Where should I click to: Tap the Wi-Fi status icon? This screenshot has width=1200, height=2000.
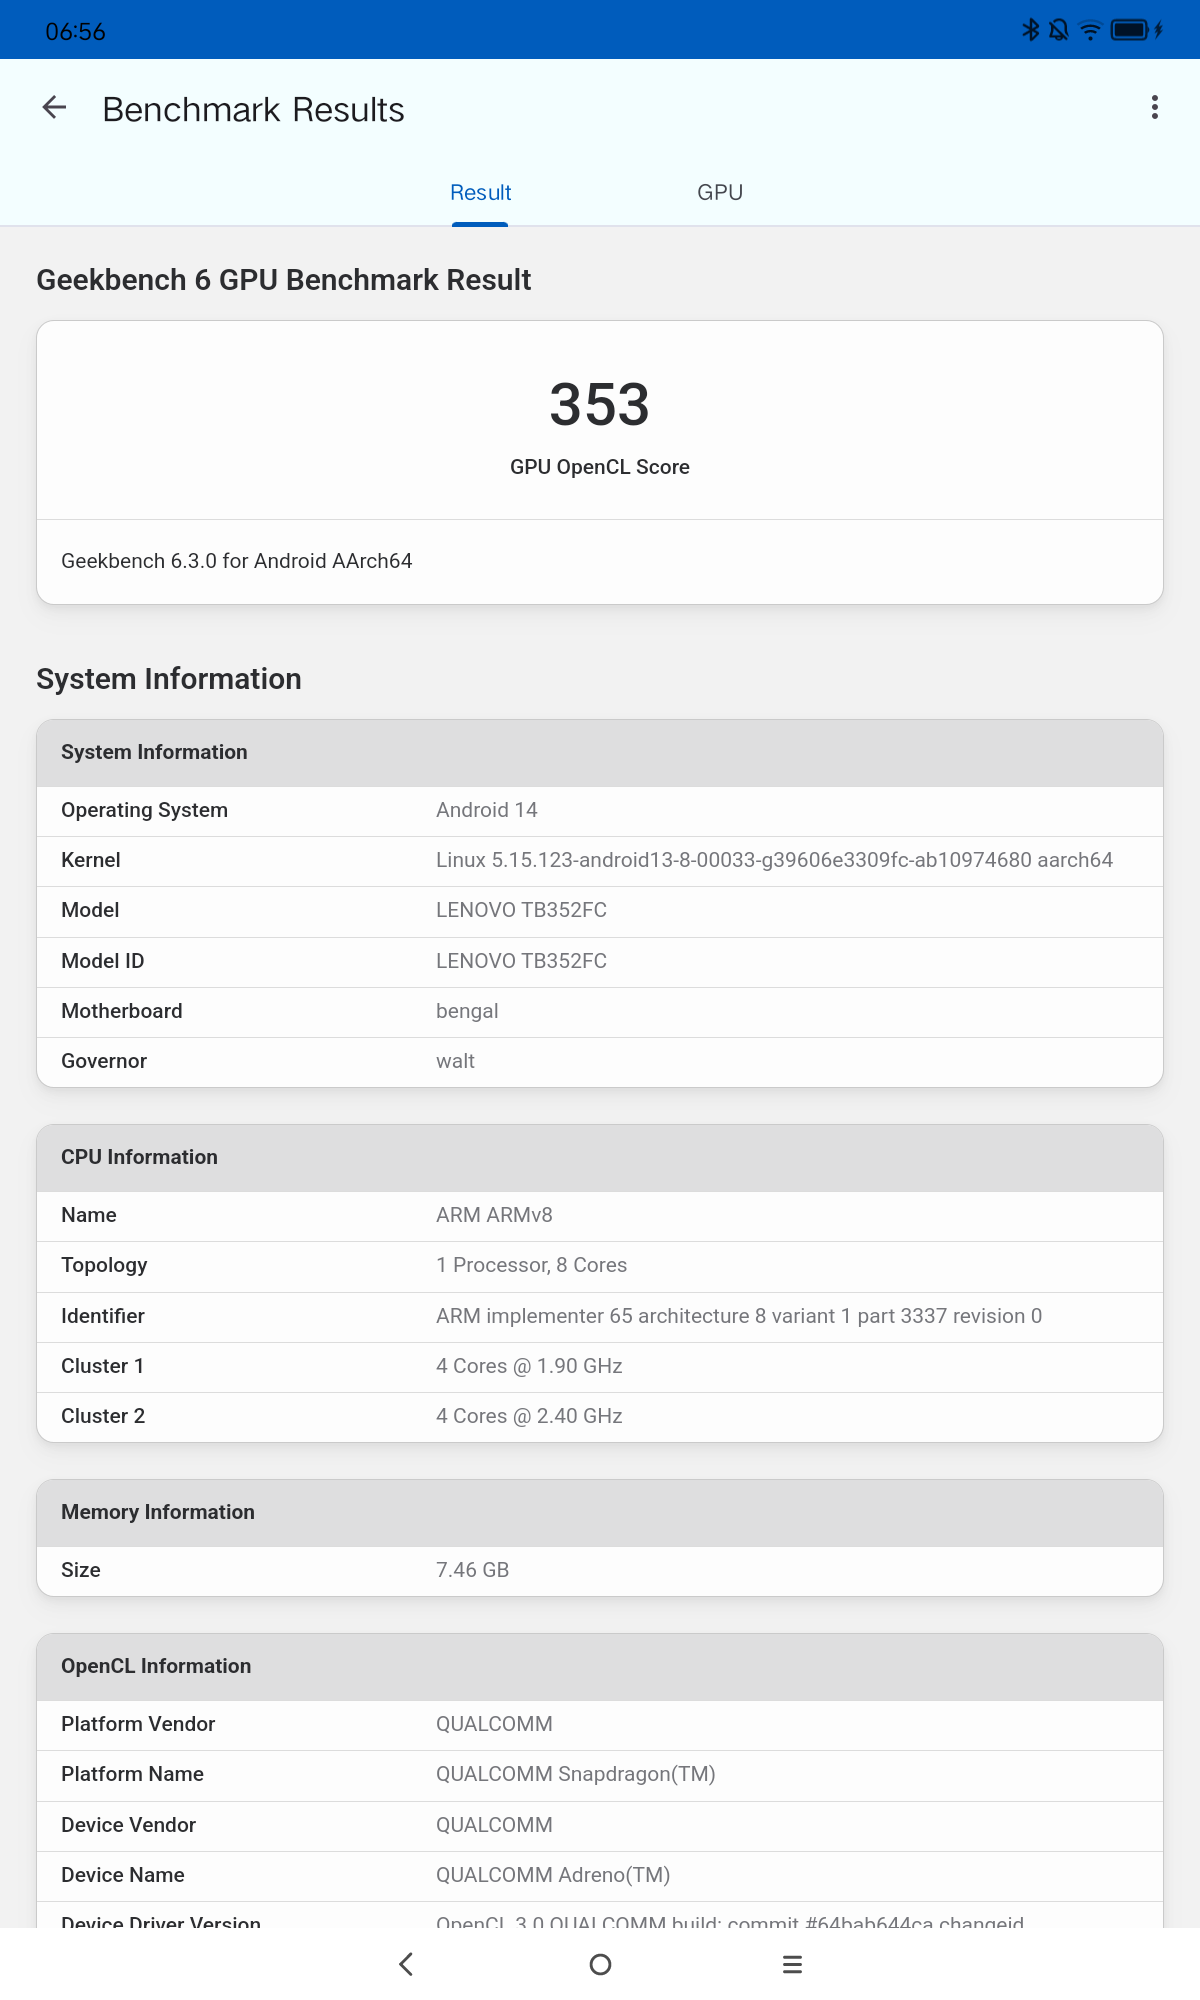pyautogui.click(x=1090, y=30)
